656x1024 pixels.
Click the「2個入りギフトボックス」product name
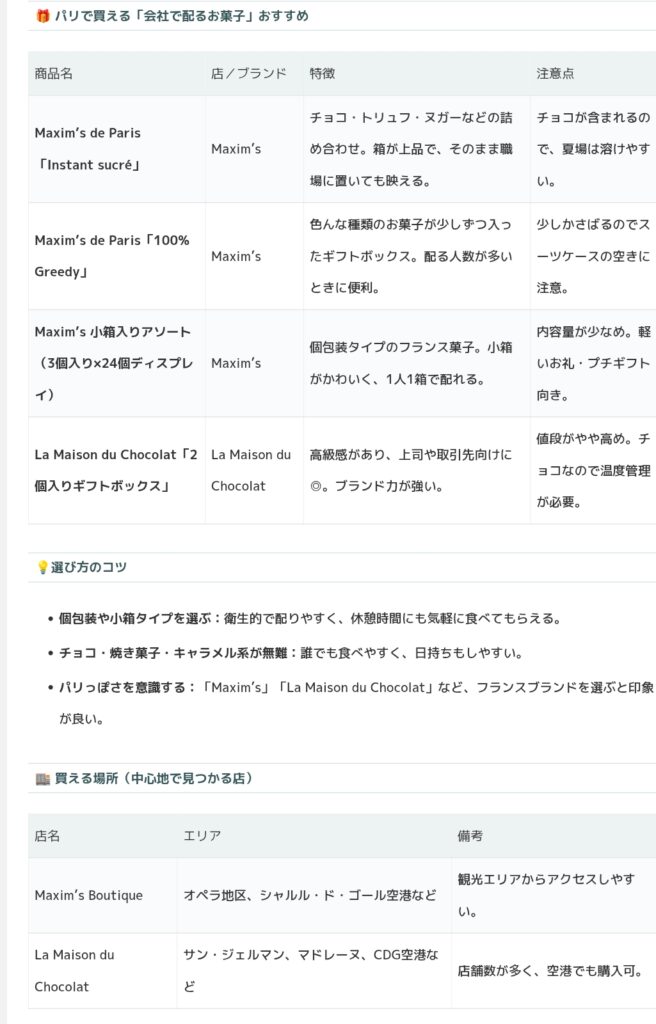click(116, 470)
